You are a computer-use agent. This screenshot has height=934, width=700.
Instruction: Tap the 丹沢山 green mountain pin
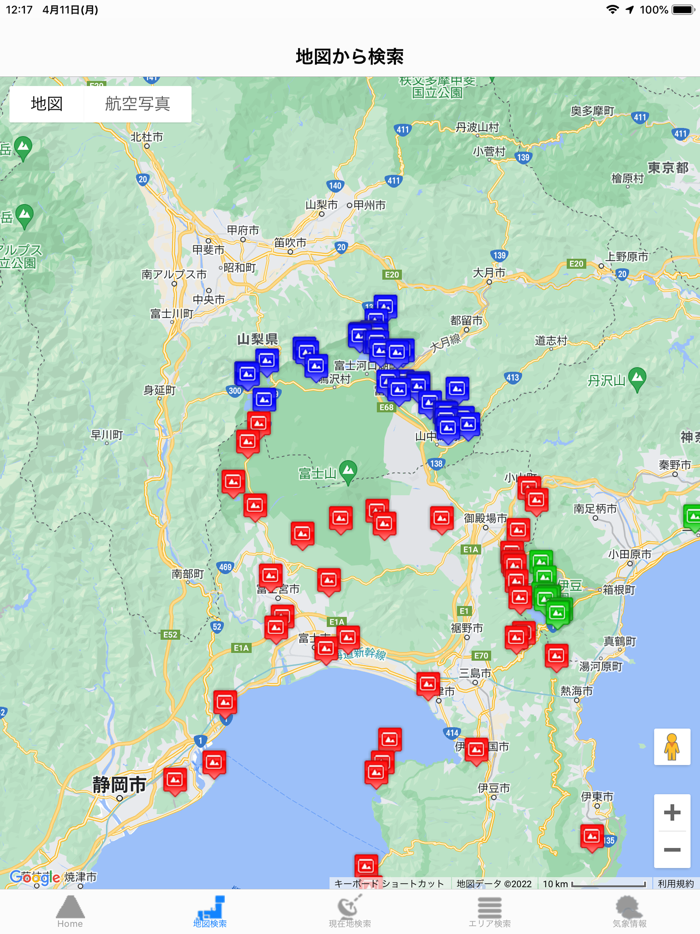tap(637, 379)
